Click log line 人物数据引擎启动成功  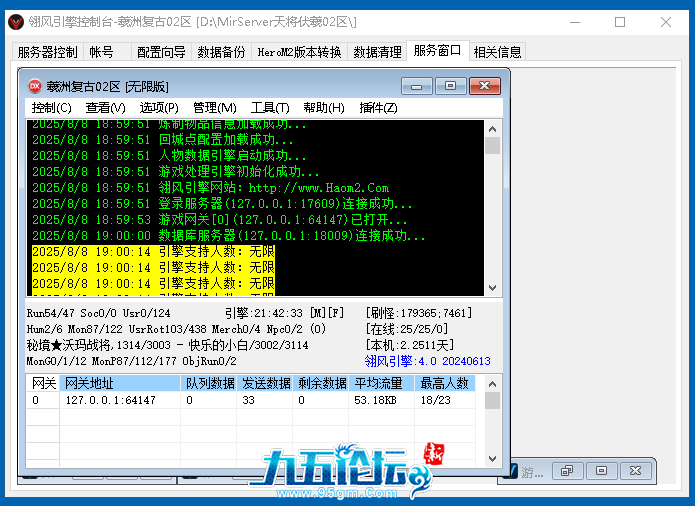169,156
